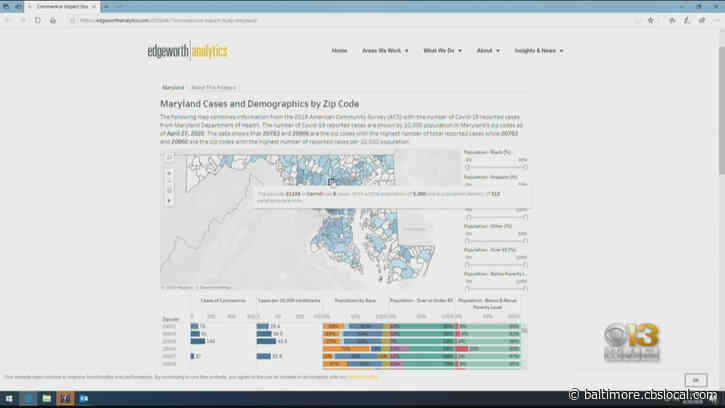
Task: Click the browser forward arrow
Action: (23, 20)
